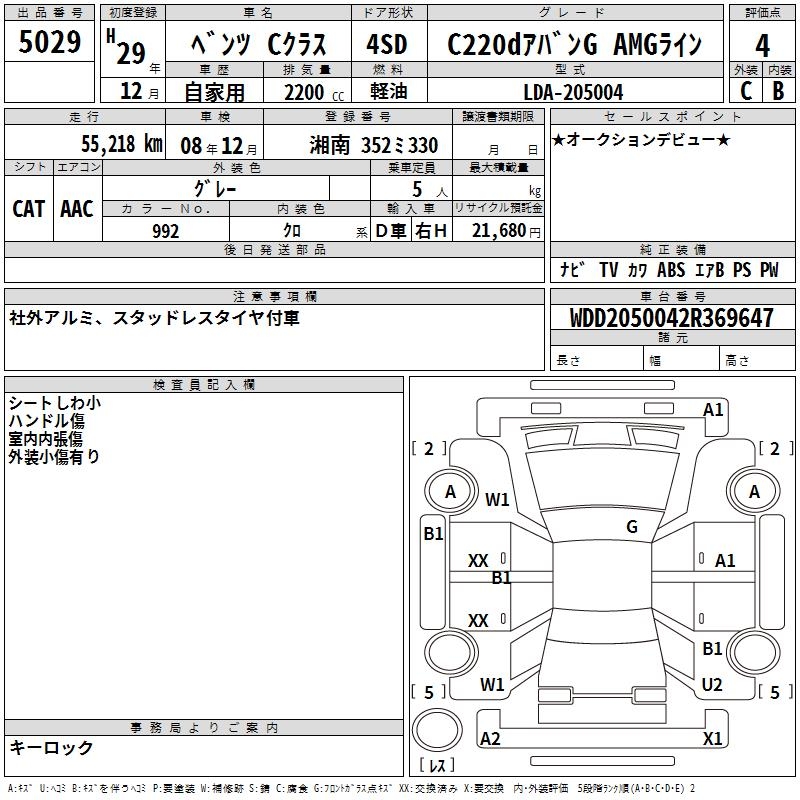Click the ナビ equipment label

pos(572,270)
